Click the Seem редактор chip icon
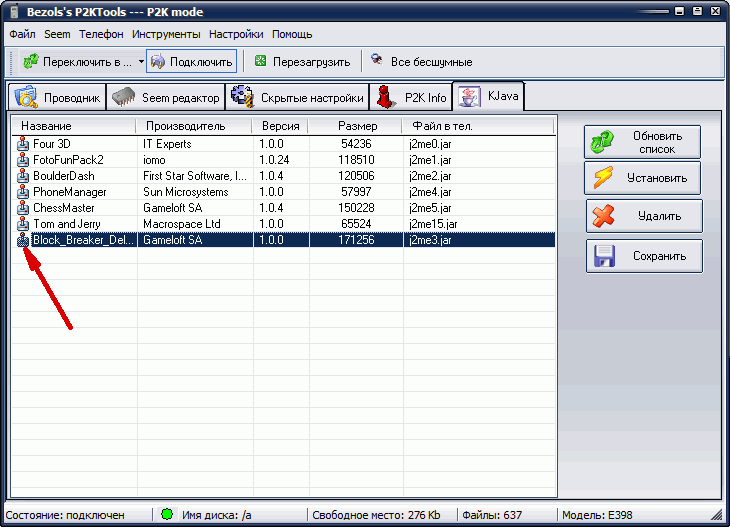730x527 pixels. click(x=124, y=97)
